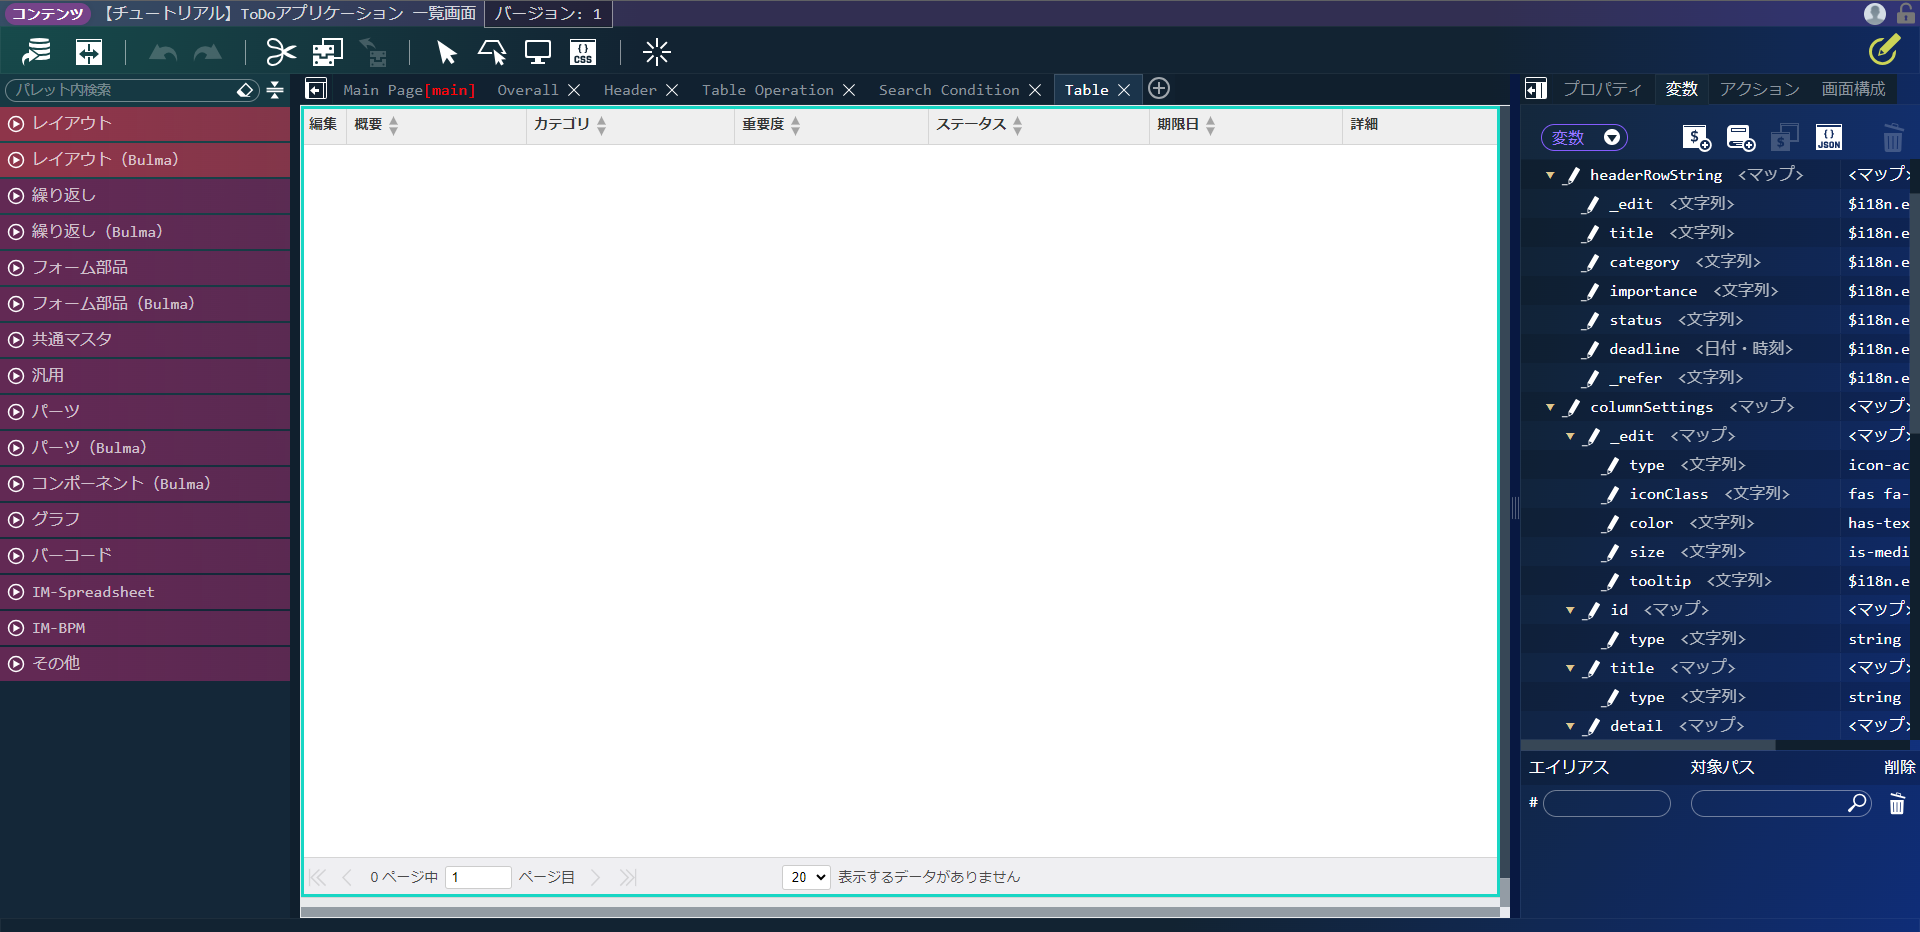This screenshot has height=932, width=1920.
Task: Open the rows-per-page 20 dropdown
Action: click(x=806, y=877)
